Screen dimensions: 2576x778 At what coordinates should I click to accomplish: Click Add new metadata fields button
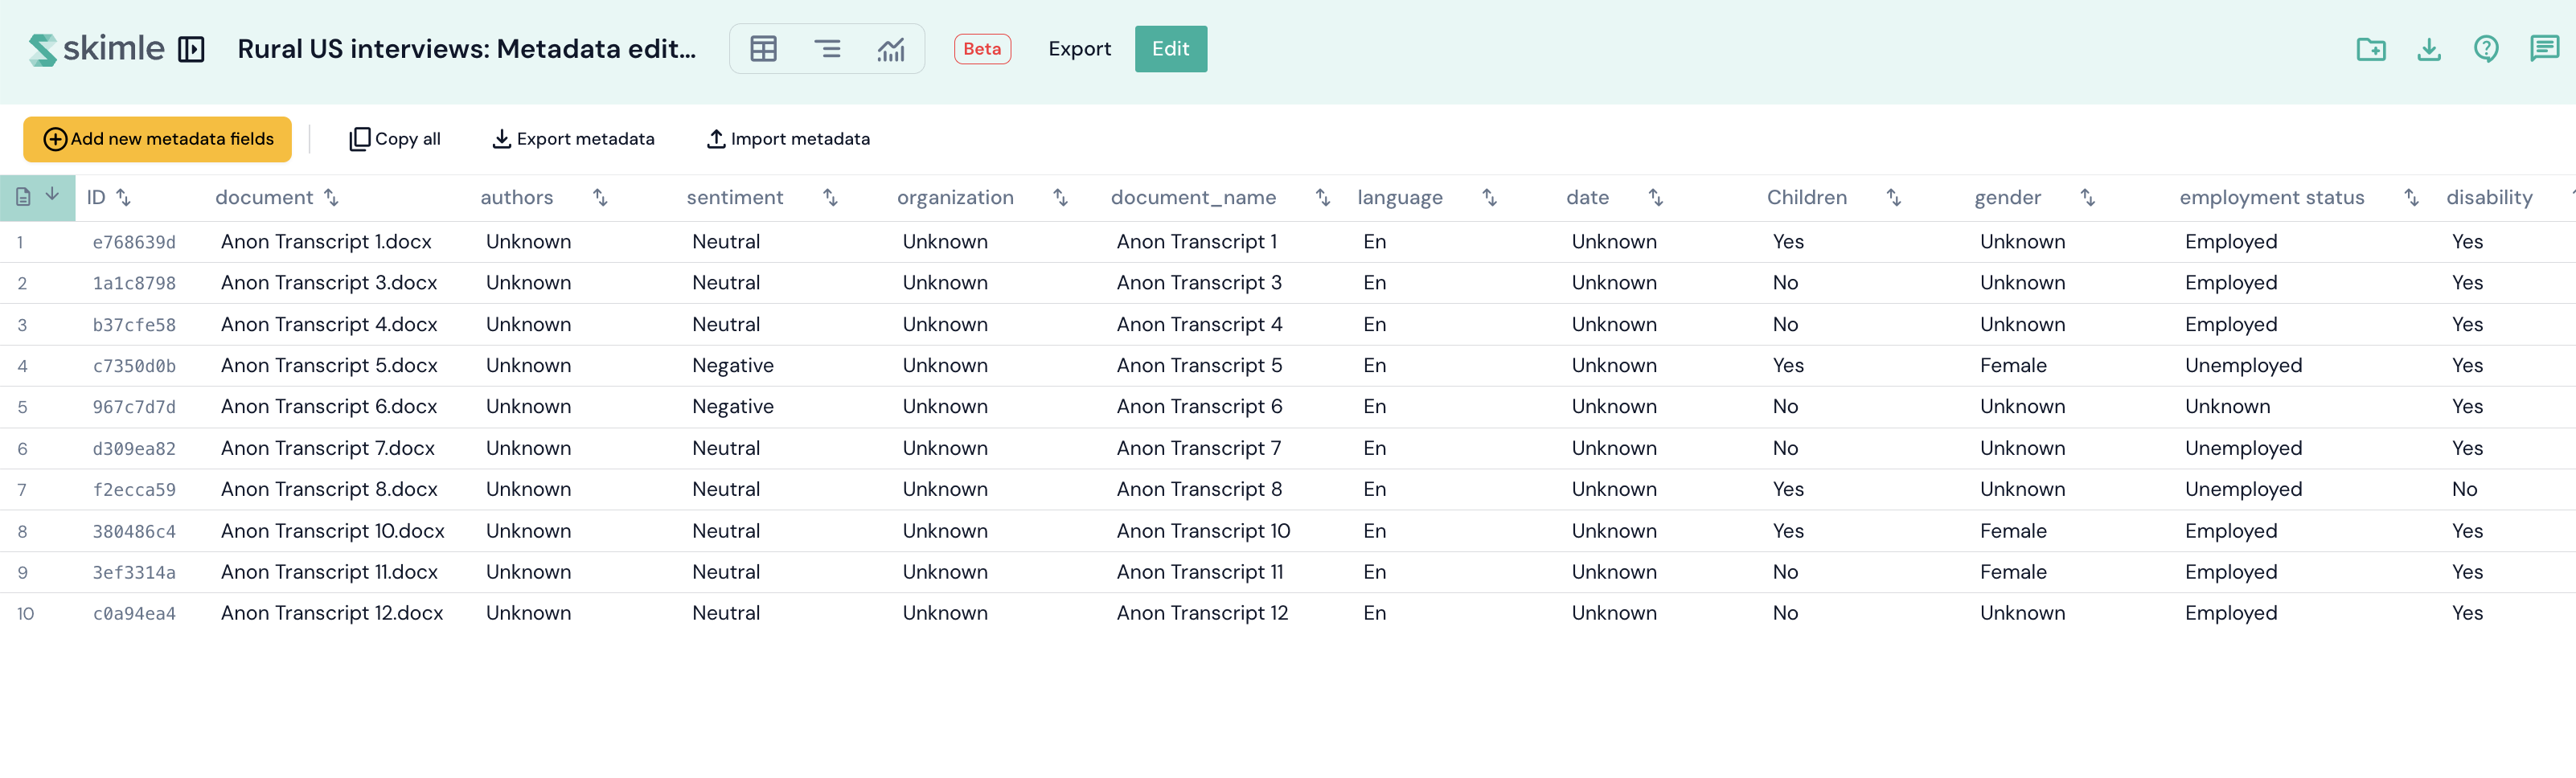[158, 139]
